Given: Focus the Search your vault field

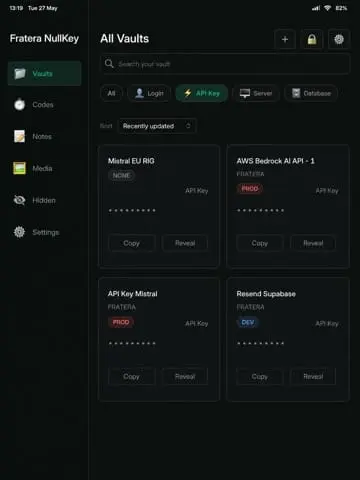Looking at the screenshot, I should click(225, 64).
